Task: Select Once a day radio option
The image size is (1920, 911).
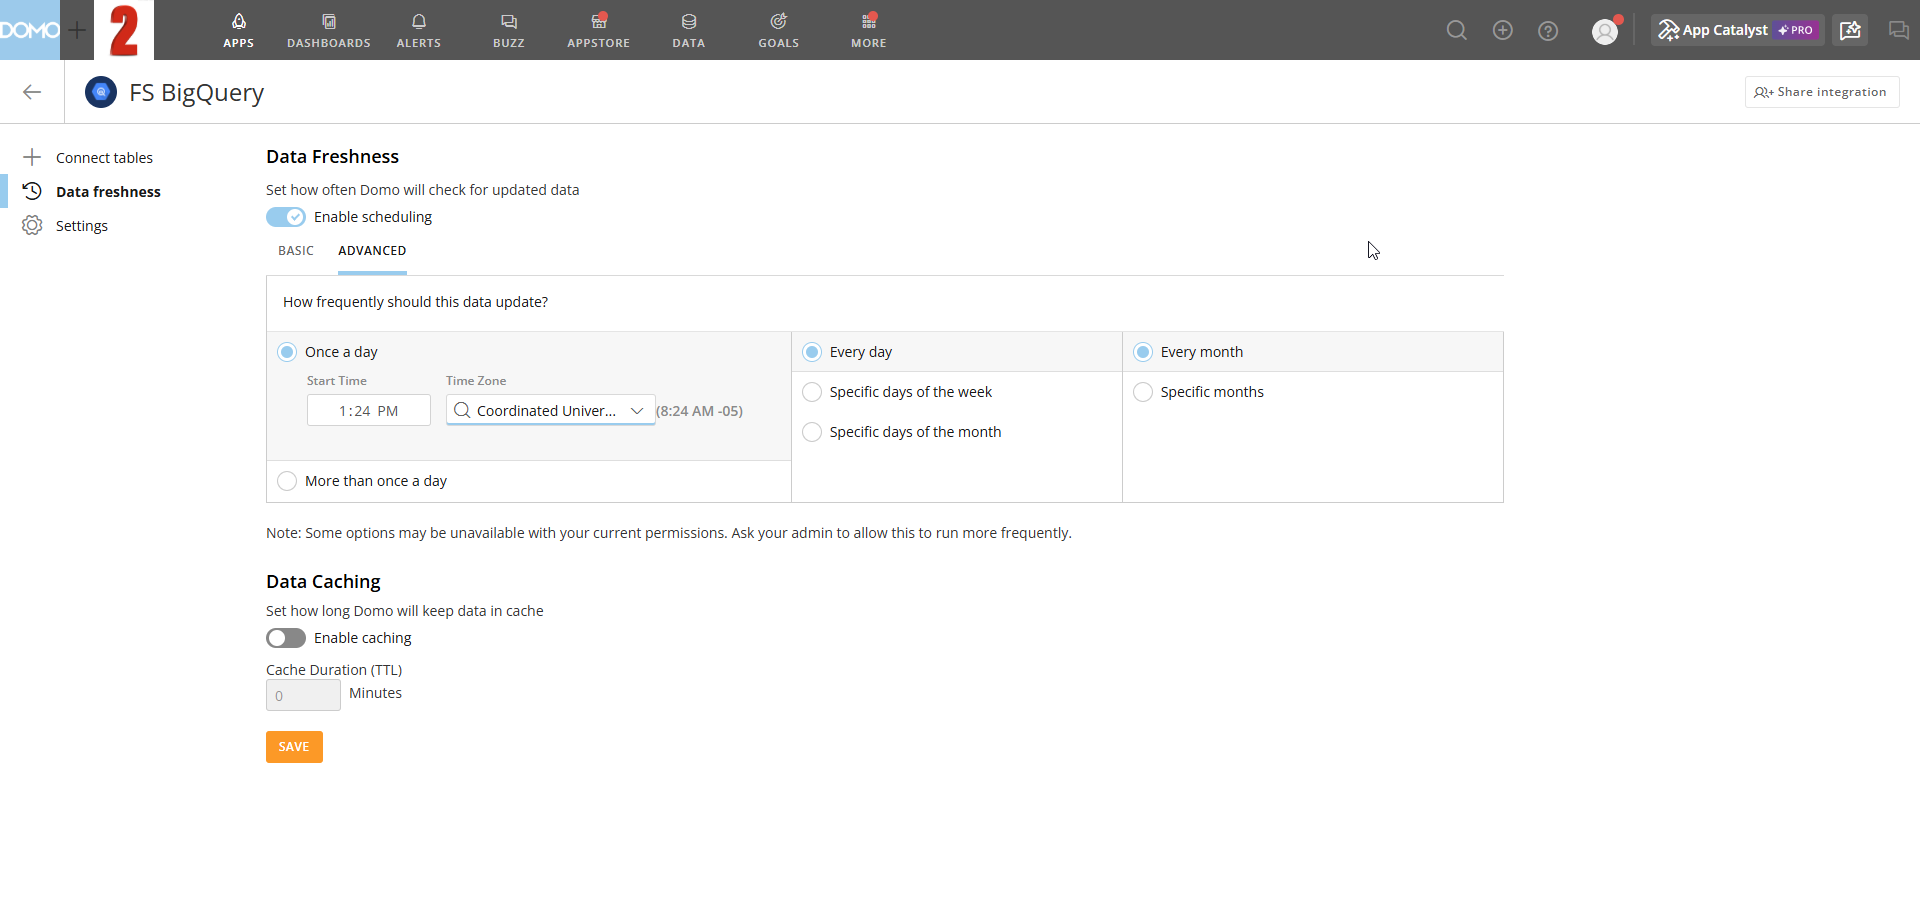Action: 287,352
